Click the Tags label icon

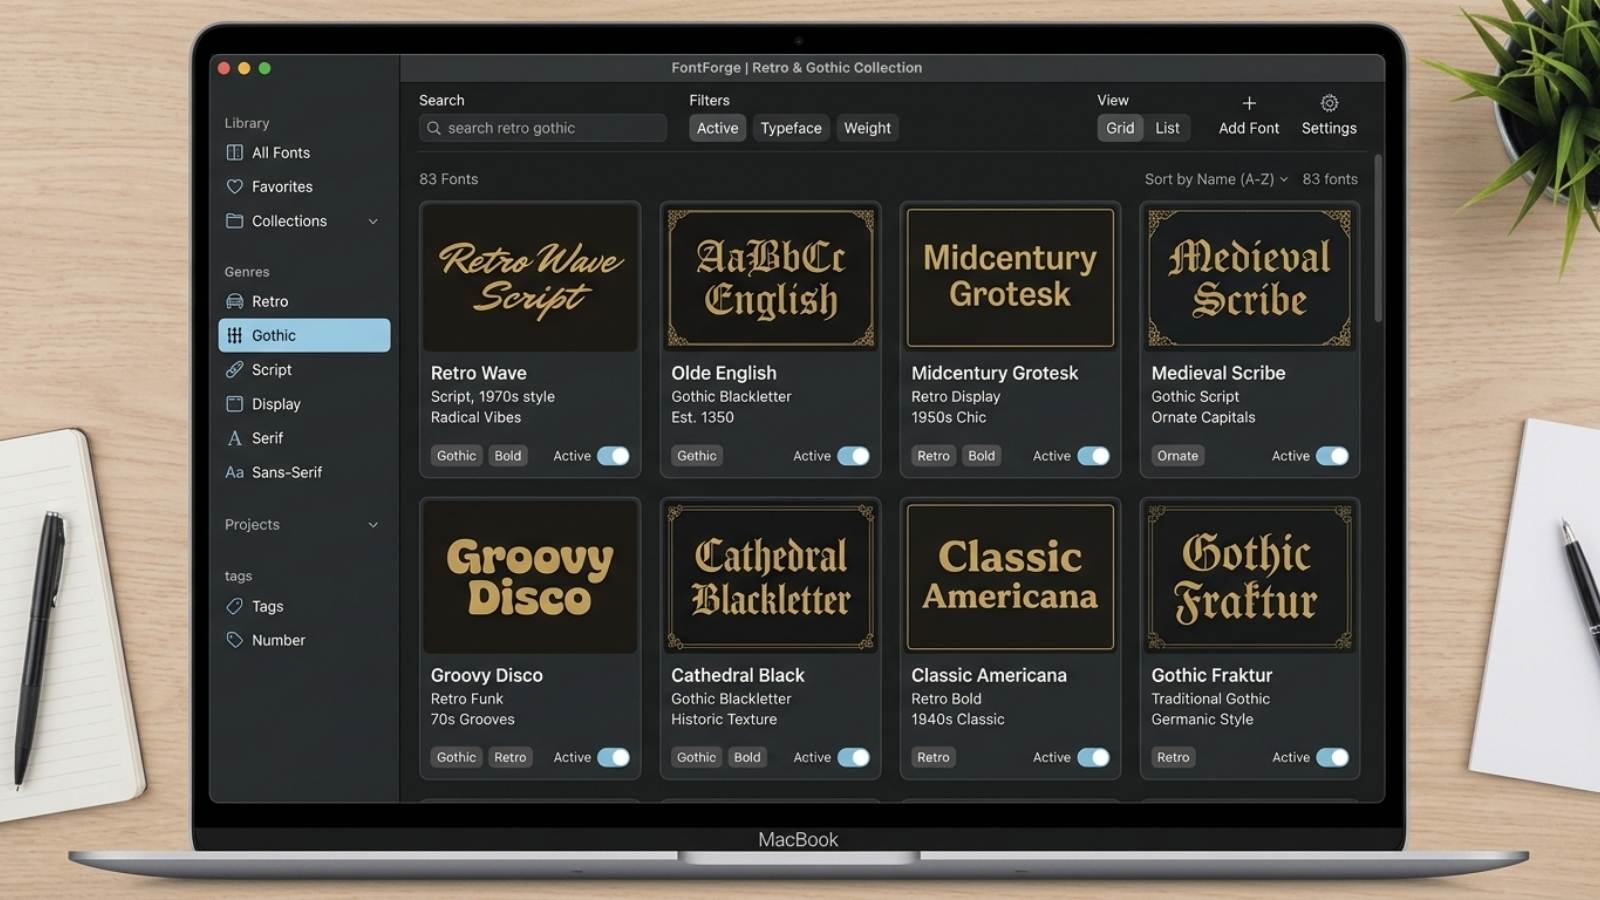(x=235, y=606)
